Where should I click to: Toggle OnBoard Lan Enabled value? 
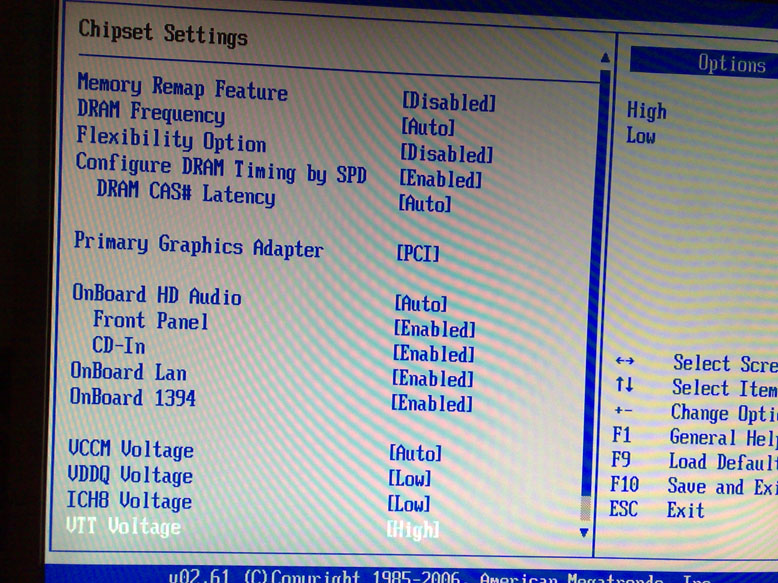[x=433, y=379]
